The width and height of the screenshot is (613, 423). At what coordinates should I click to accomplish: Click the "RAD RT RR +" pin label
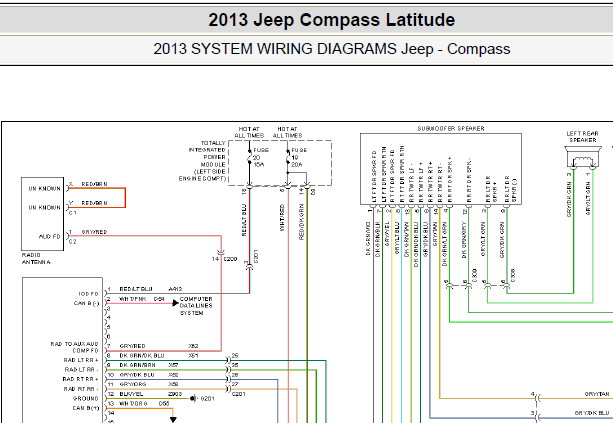click(x=81, y=379)
